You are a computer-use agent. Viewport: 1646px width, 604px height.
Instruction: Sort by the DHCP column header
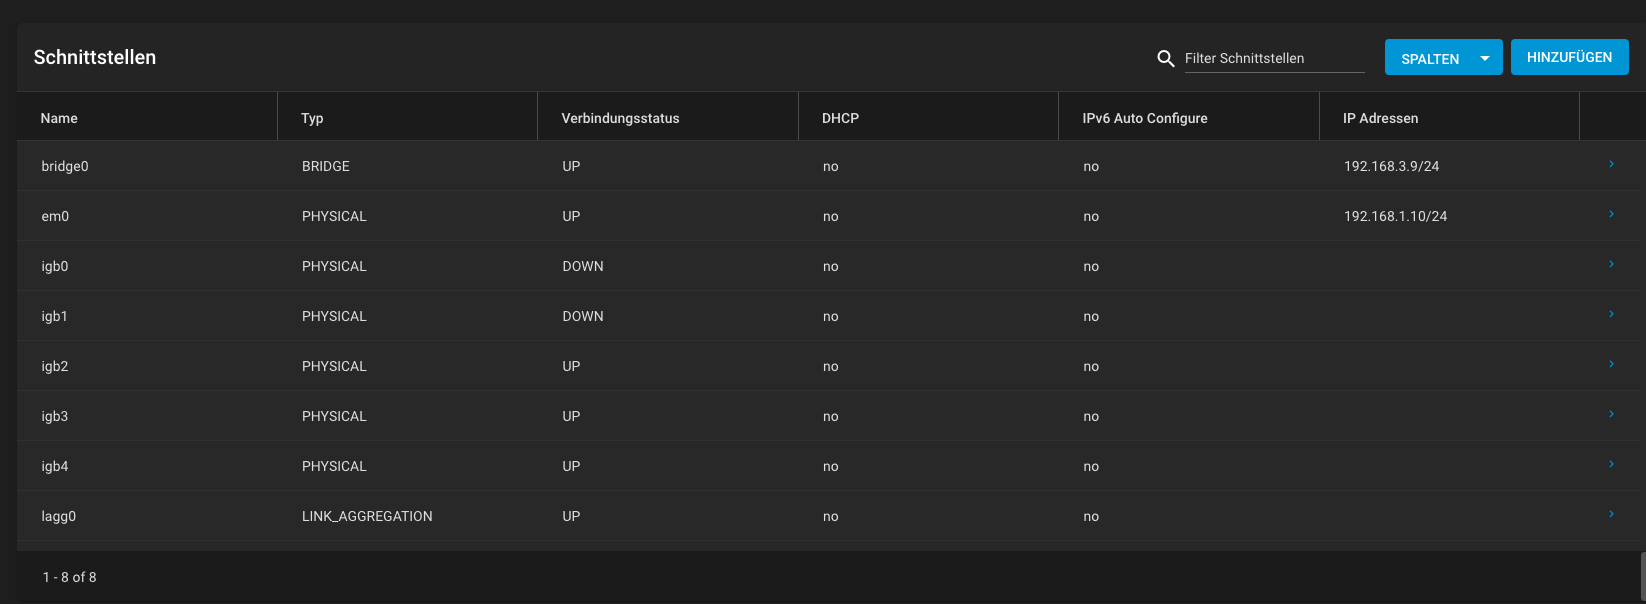tap(840, 118)
